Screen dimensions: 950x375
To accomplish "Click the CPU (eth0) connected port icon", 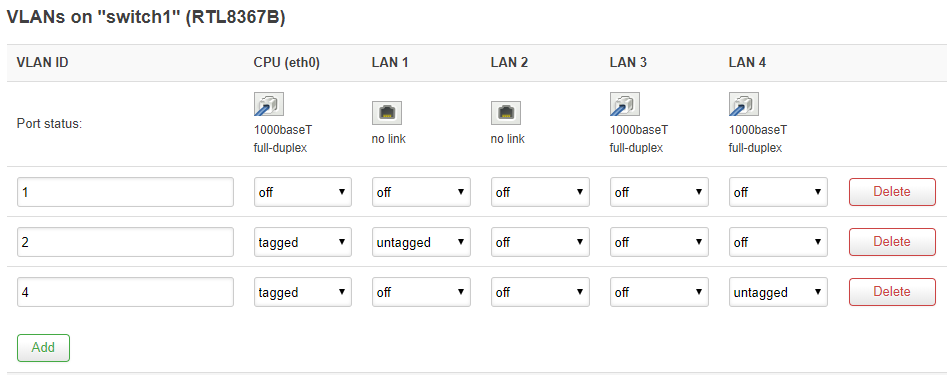I will (x=268, y=105).
